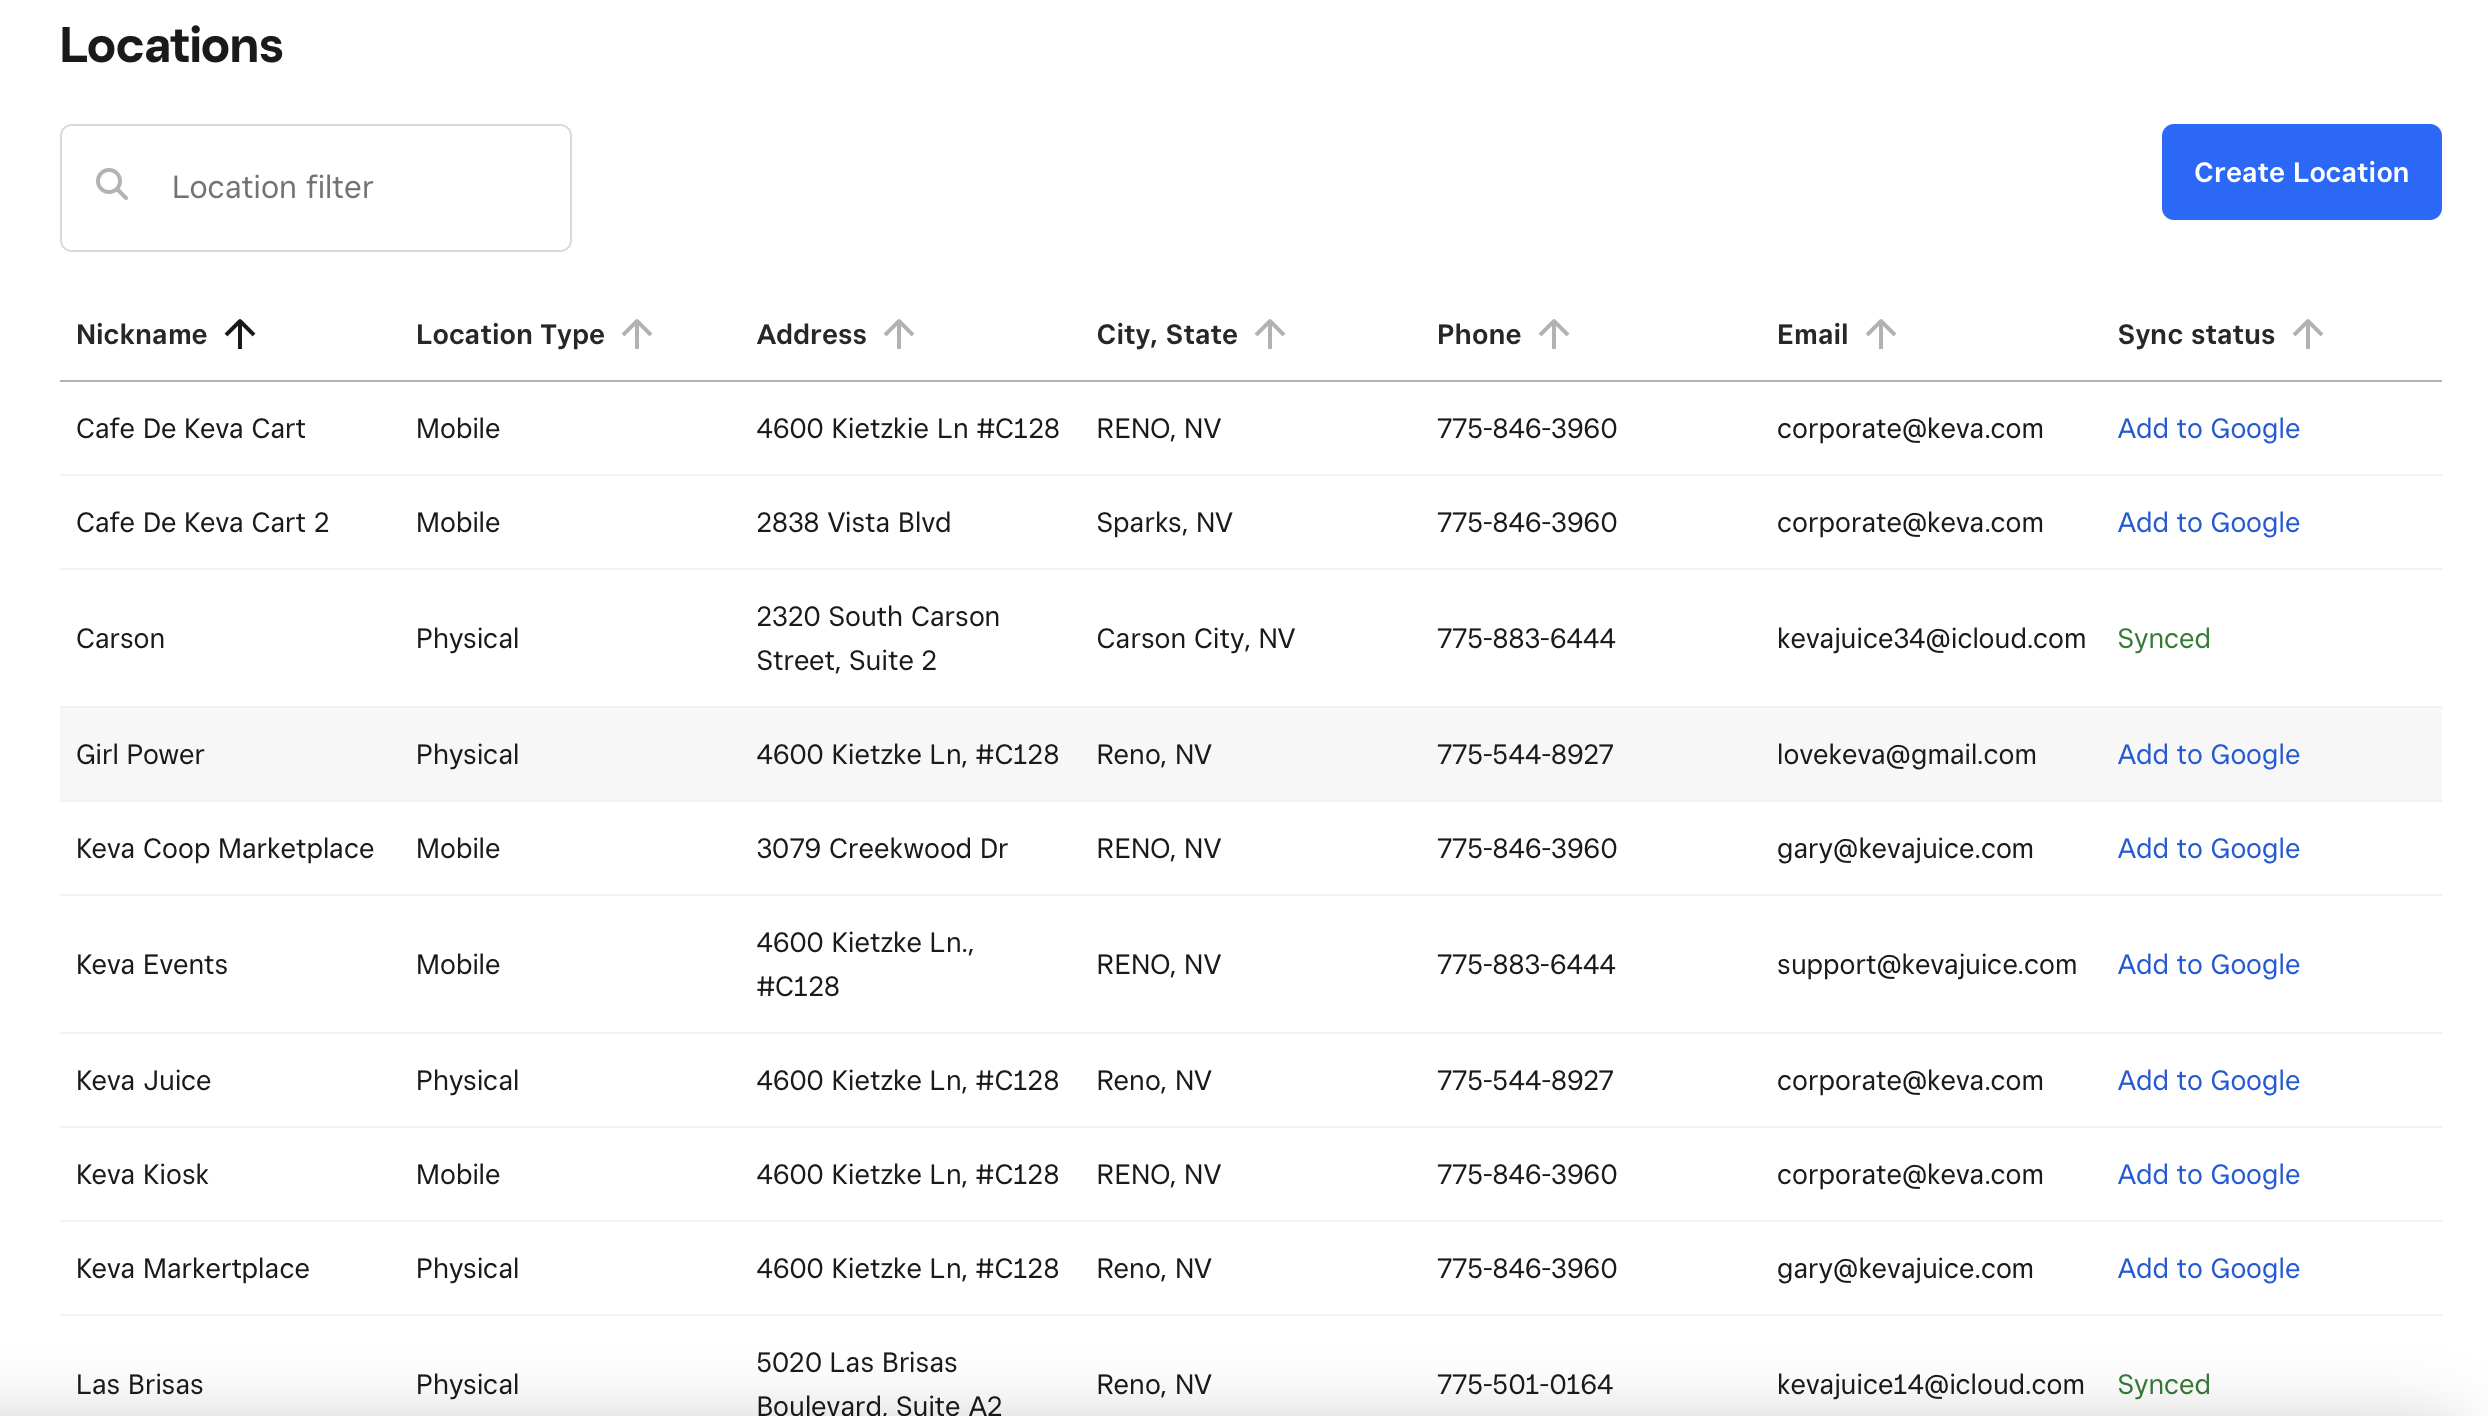The image size is (2488, 1416).
Task: Select the Keva Juice row
Action: [x=144, y=1081]
